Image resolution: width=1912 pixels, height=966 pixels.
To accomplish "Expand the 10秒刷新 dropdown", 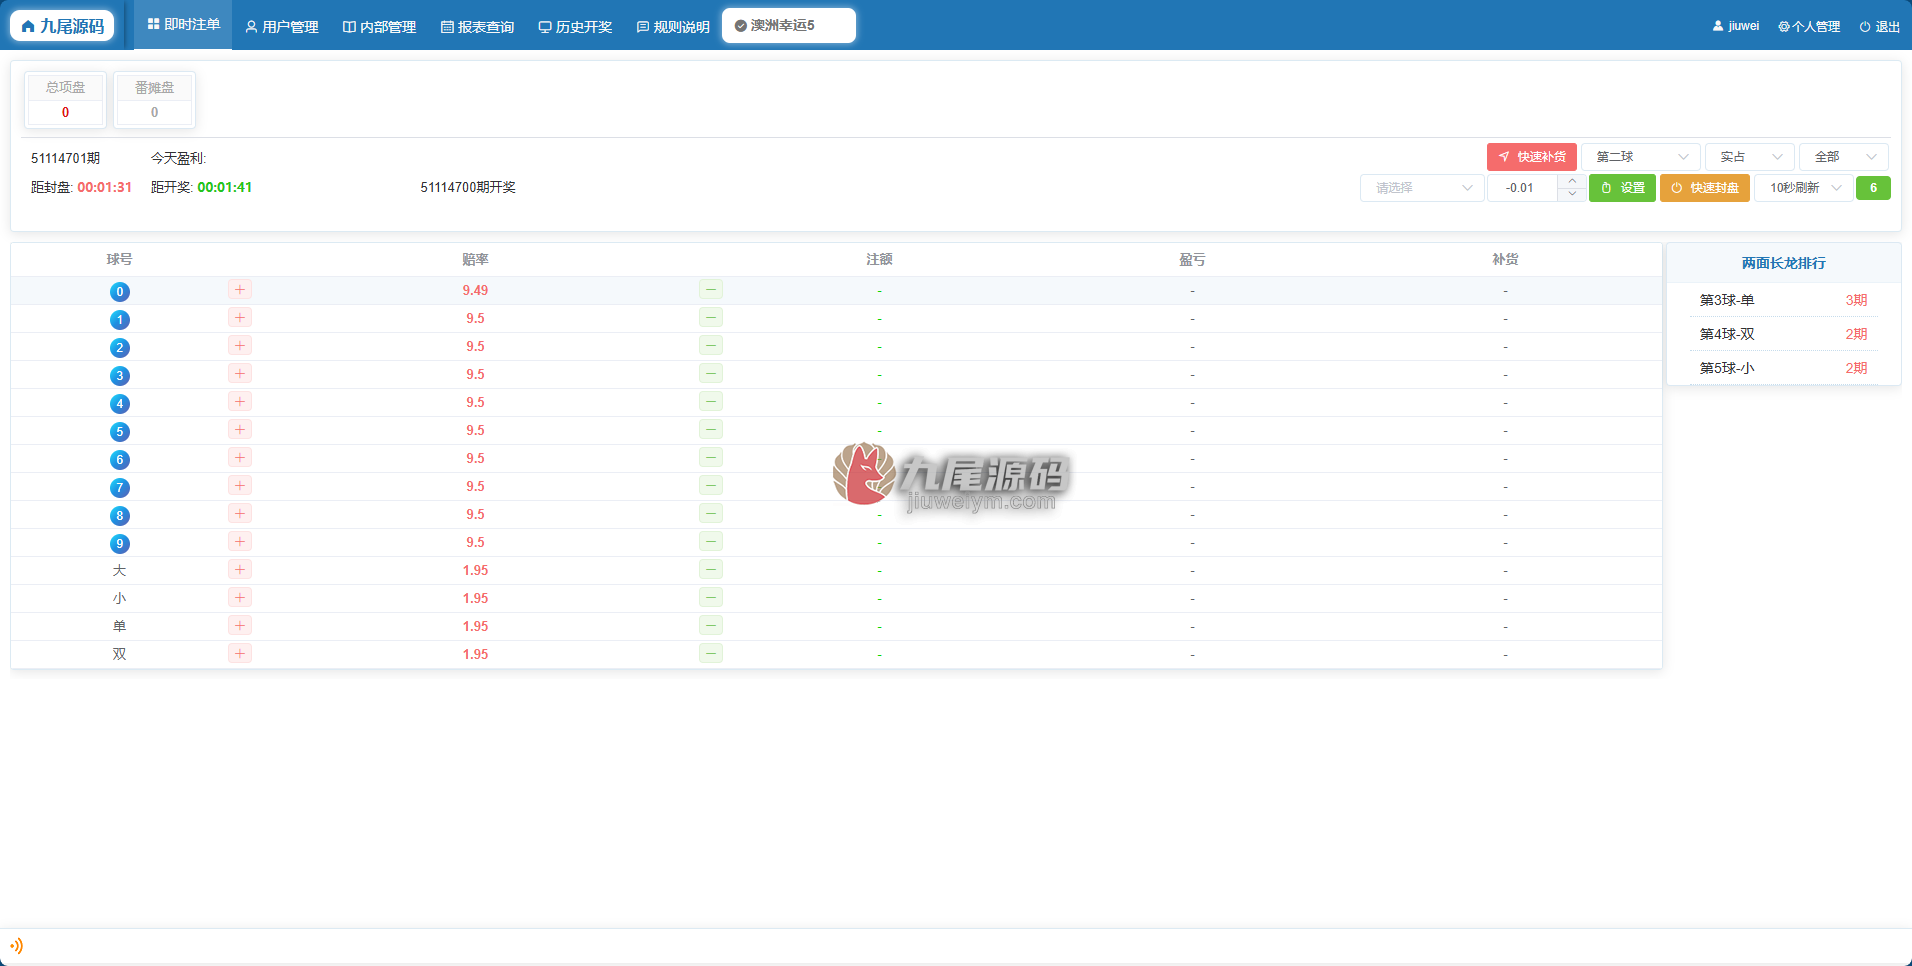I will 1803,188.
